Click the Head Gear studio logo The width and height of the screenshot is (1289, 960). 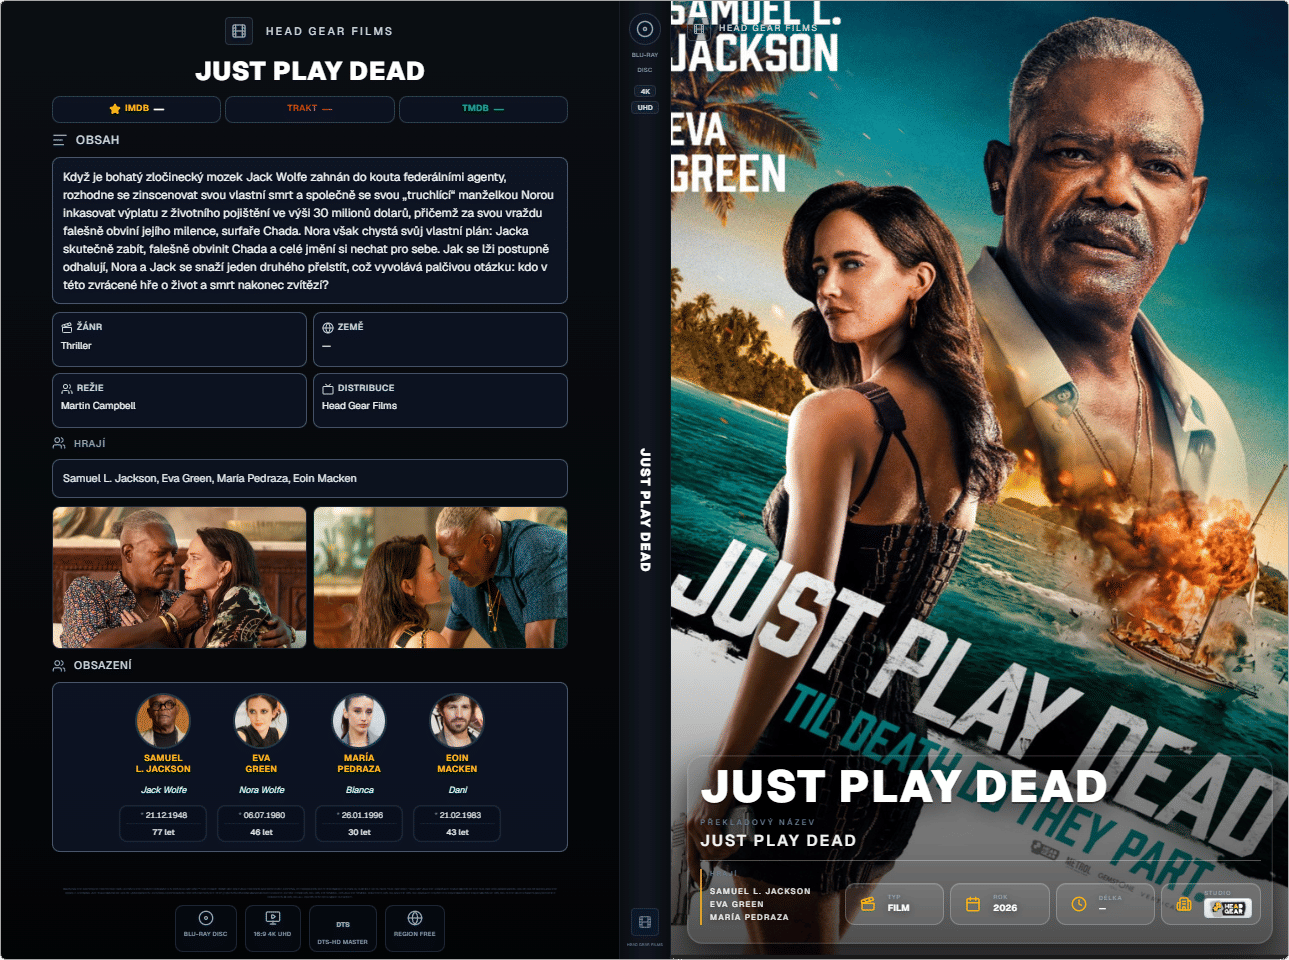point(1227,908)
